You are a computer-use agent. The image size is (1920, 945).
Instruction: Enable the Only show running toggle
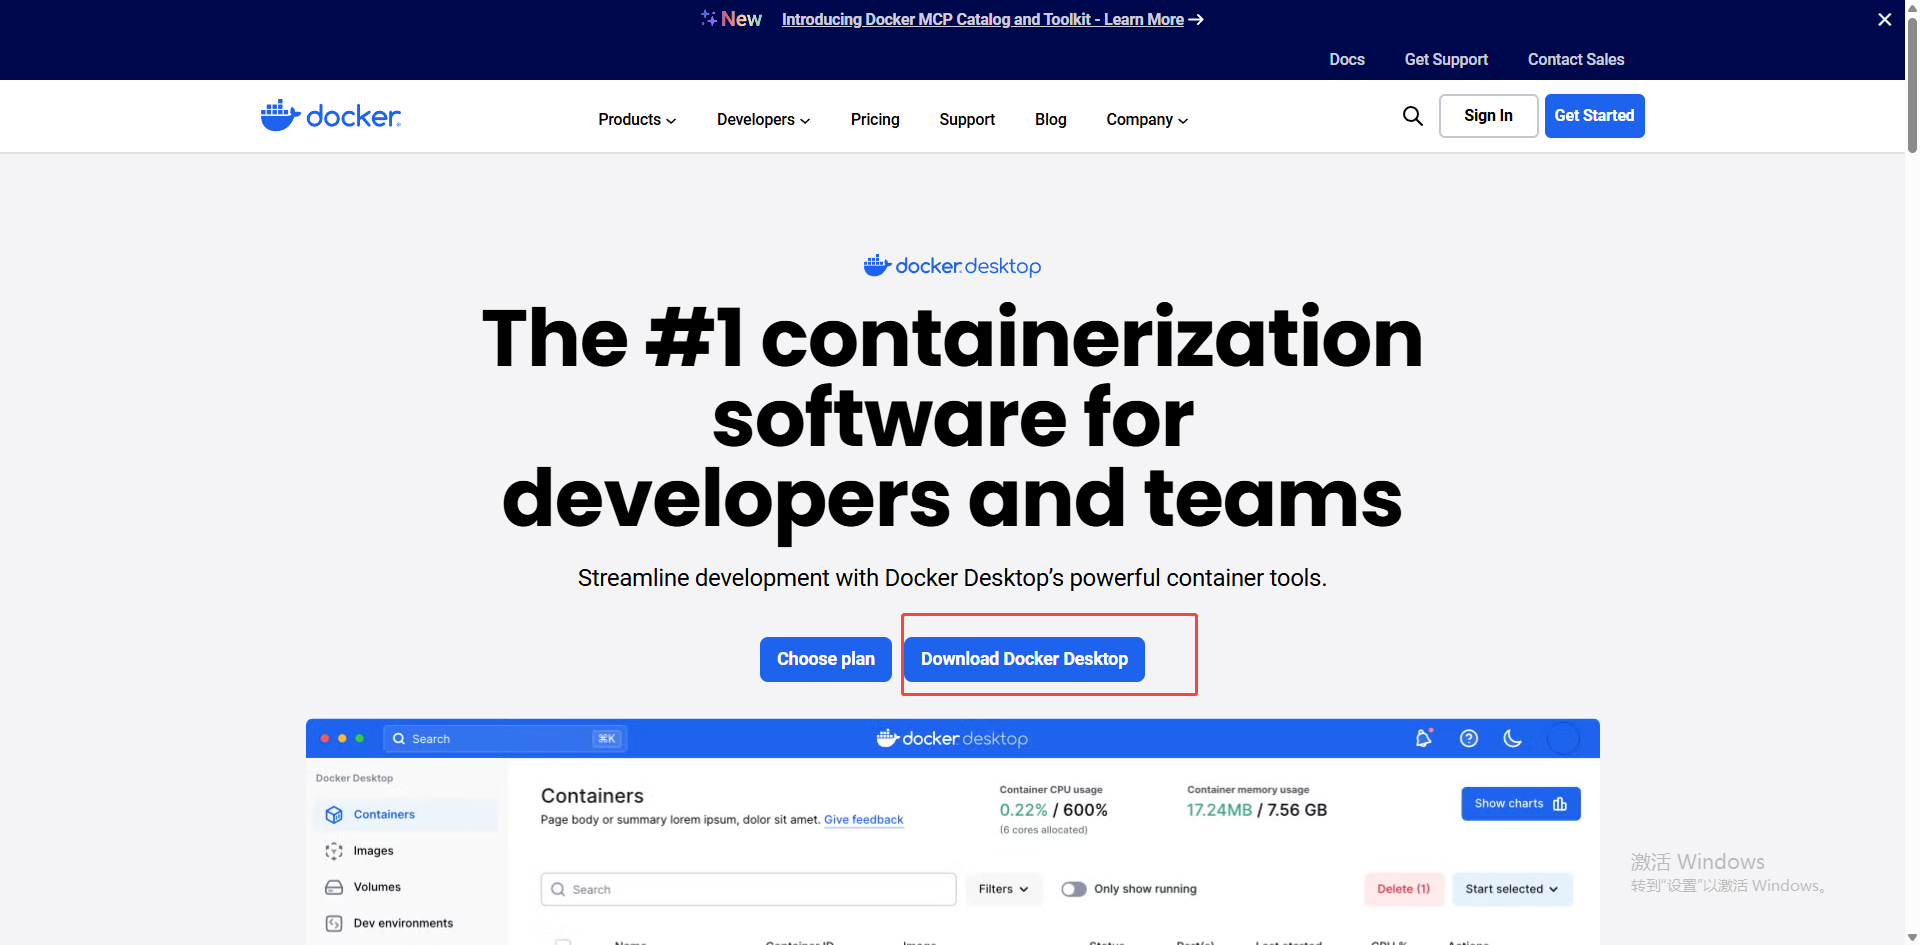coord(1074,889)
